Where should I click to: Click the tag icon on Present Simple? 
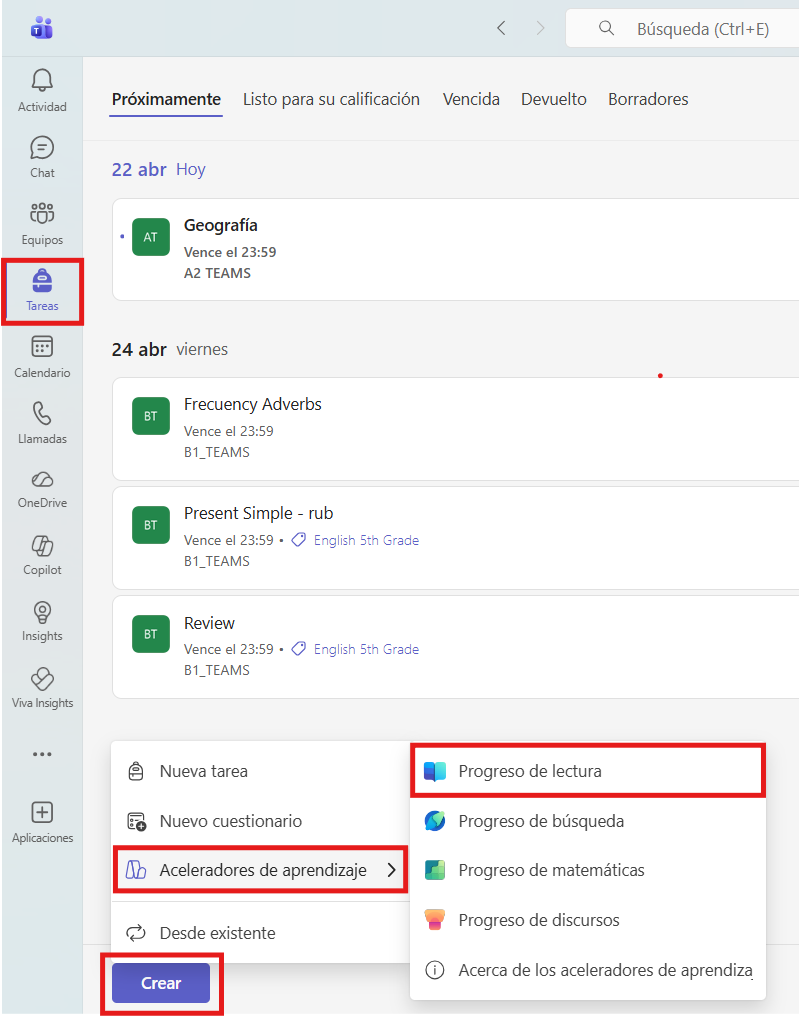299,540
